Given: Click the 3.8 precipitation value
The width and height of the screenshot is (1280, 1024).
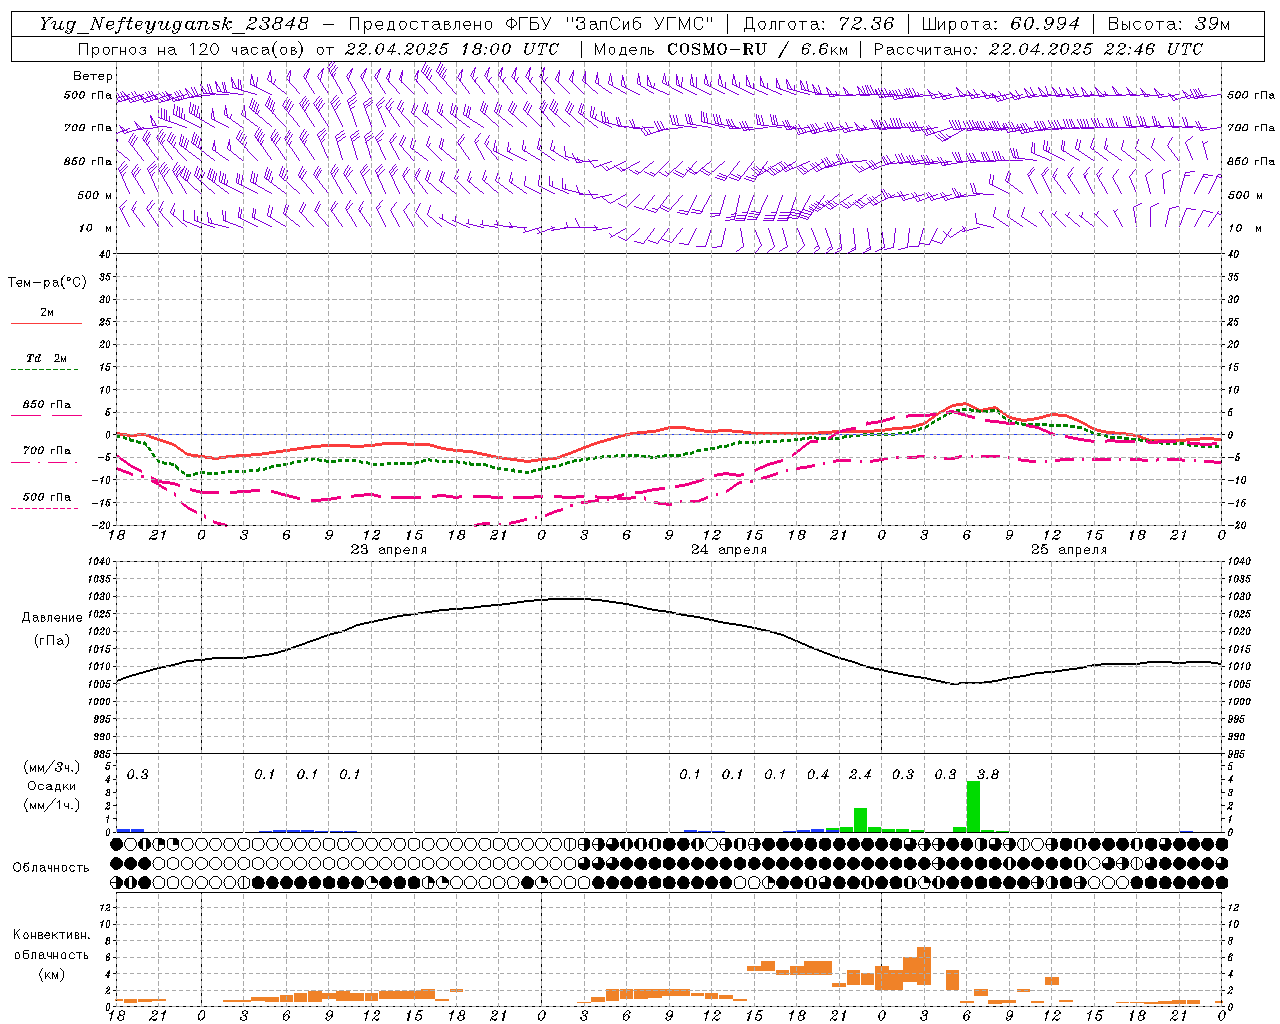Looking at the screenshot, I should click(988, 774).
